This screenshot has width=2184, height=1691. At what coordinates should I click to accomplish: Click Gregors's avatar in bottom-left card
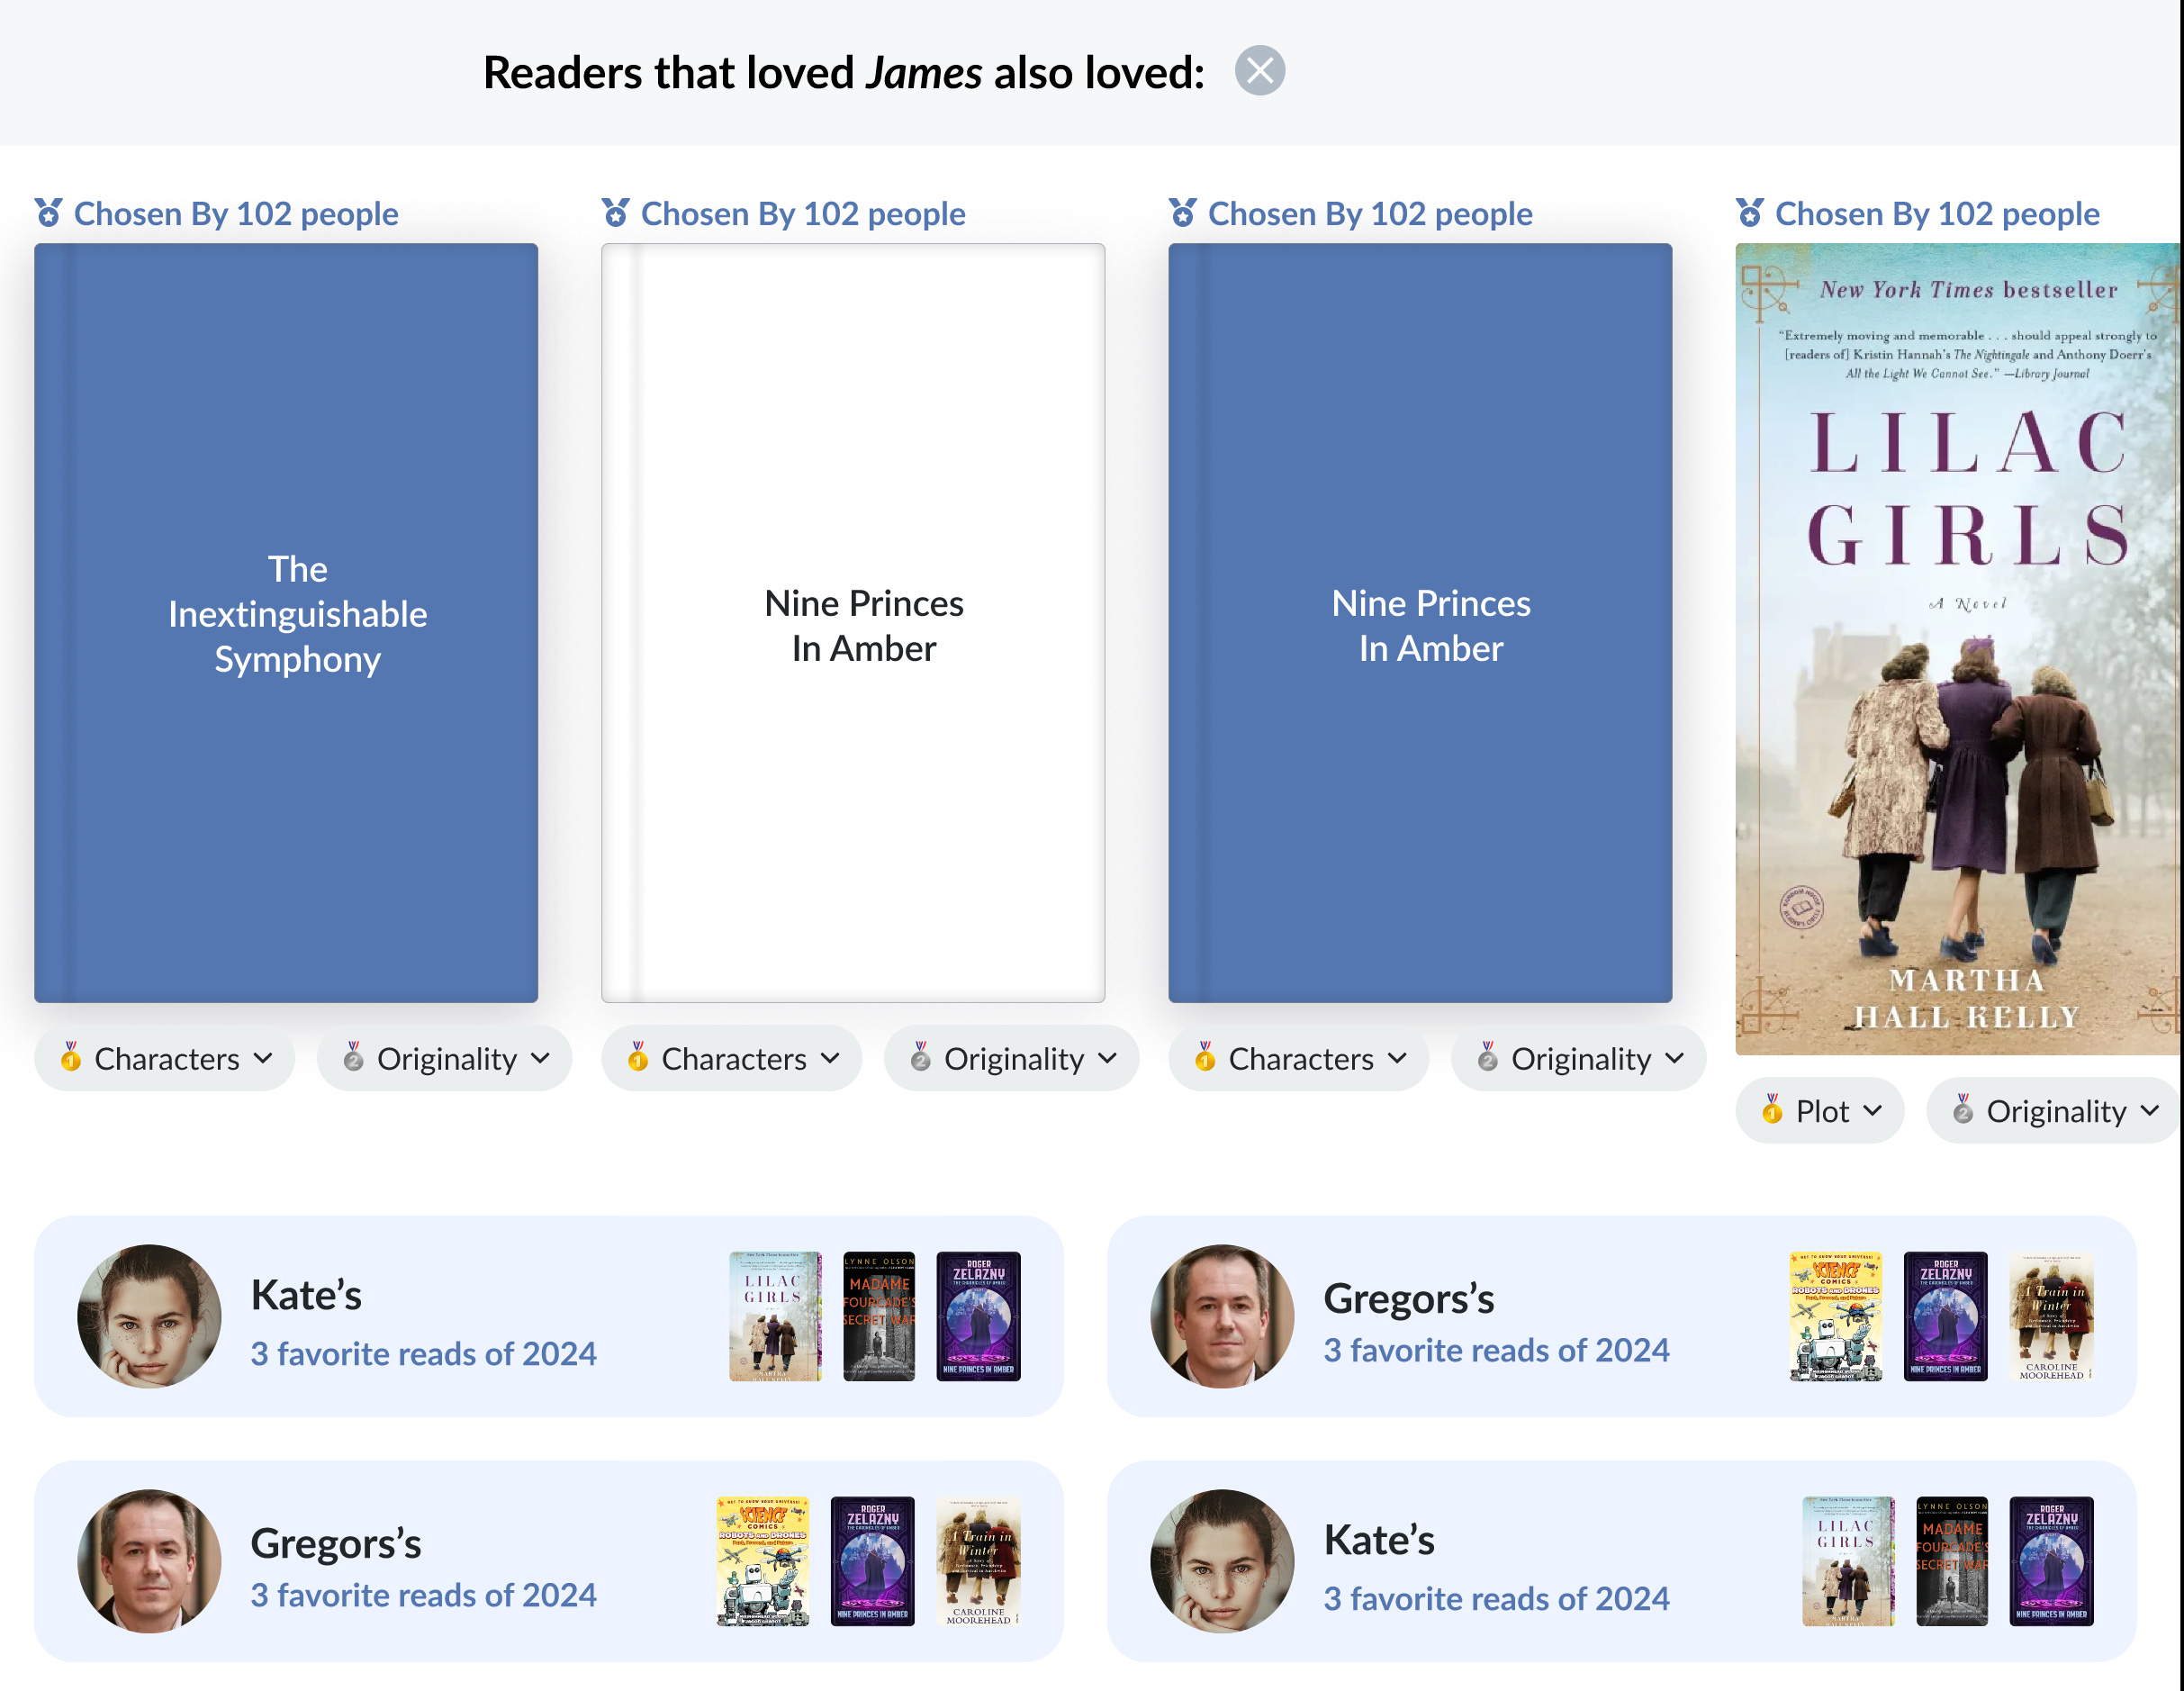tap(149, 1560)
